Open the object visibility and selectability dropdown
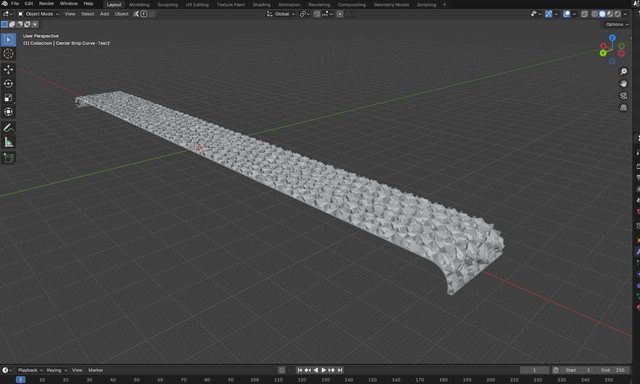The image size is (640, 384). pos(536,14)
